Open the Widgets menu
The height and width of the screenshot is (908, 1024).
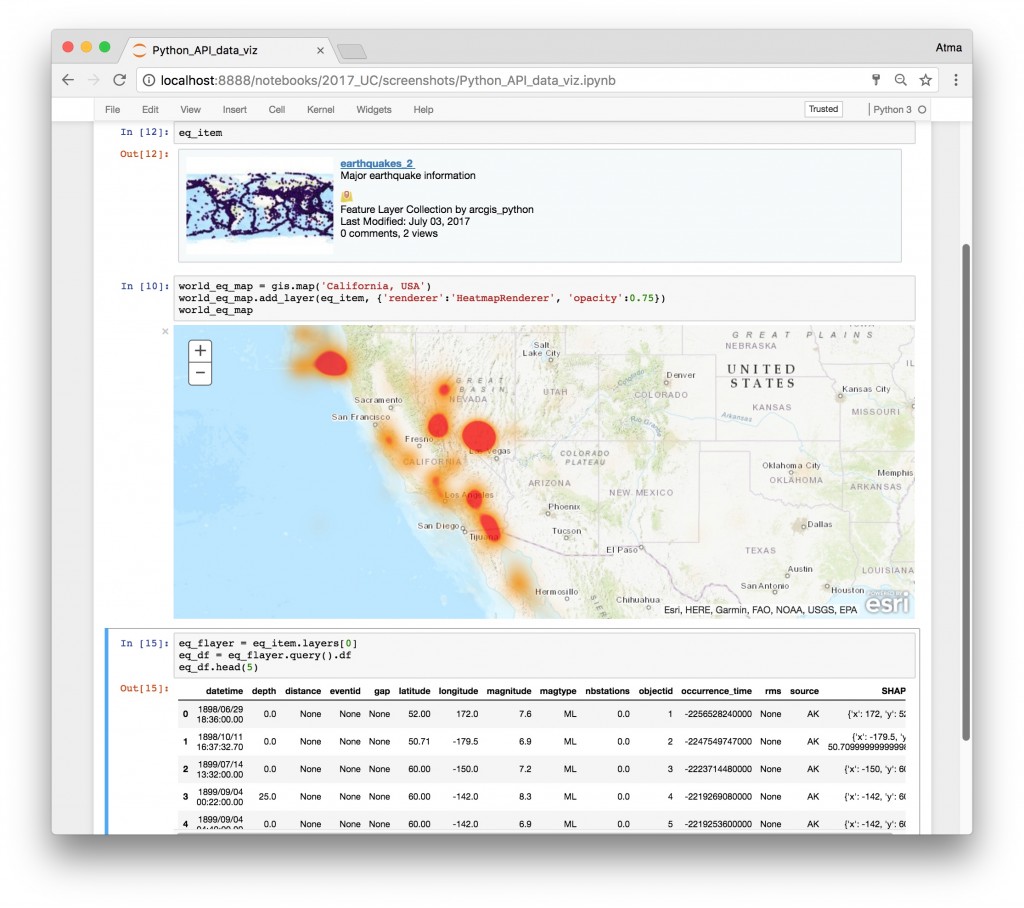pyautogui.click(x=374, y=109)
